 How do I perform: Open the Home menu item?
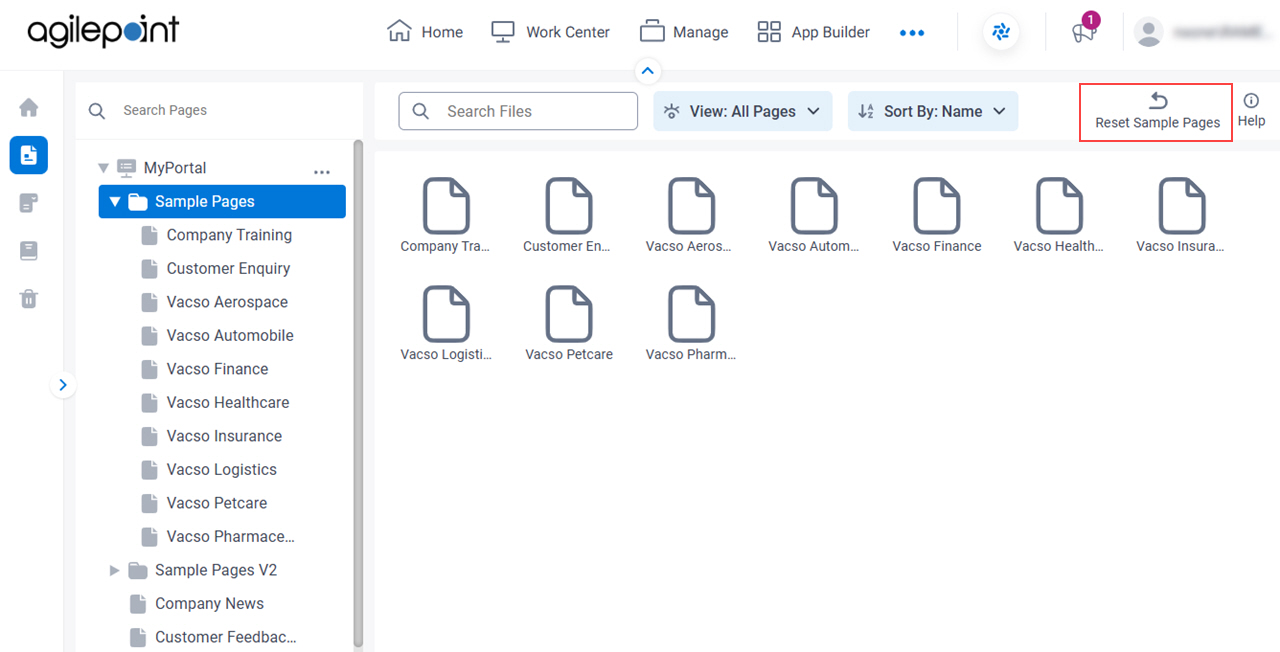[x=425, y=32]
